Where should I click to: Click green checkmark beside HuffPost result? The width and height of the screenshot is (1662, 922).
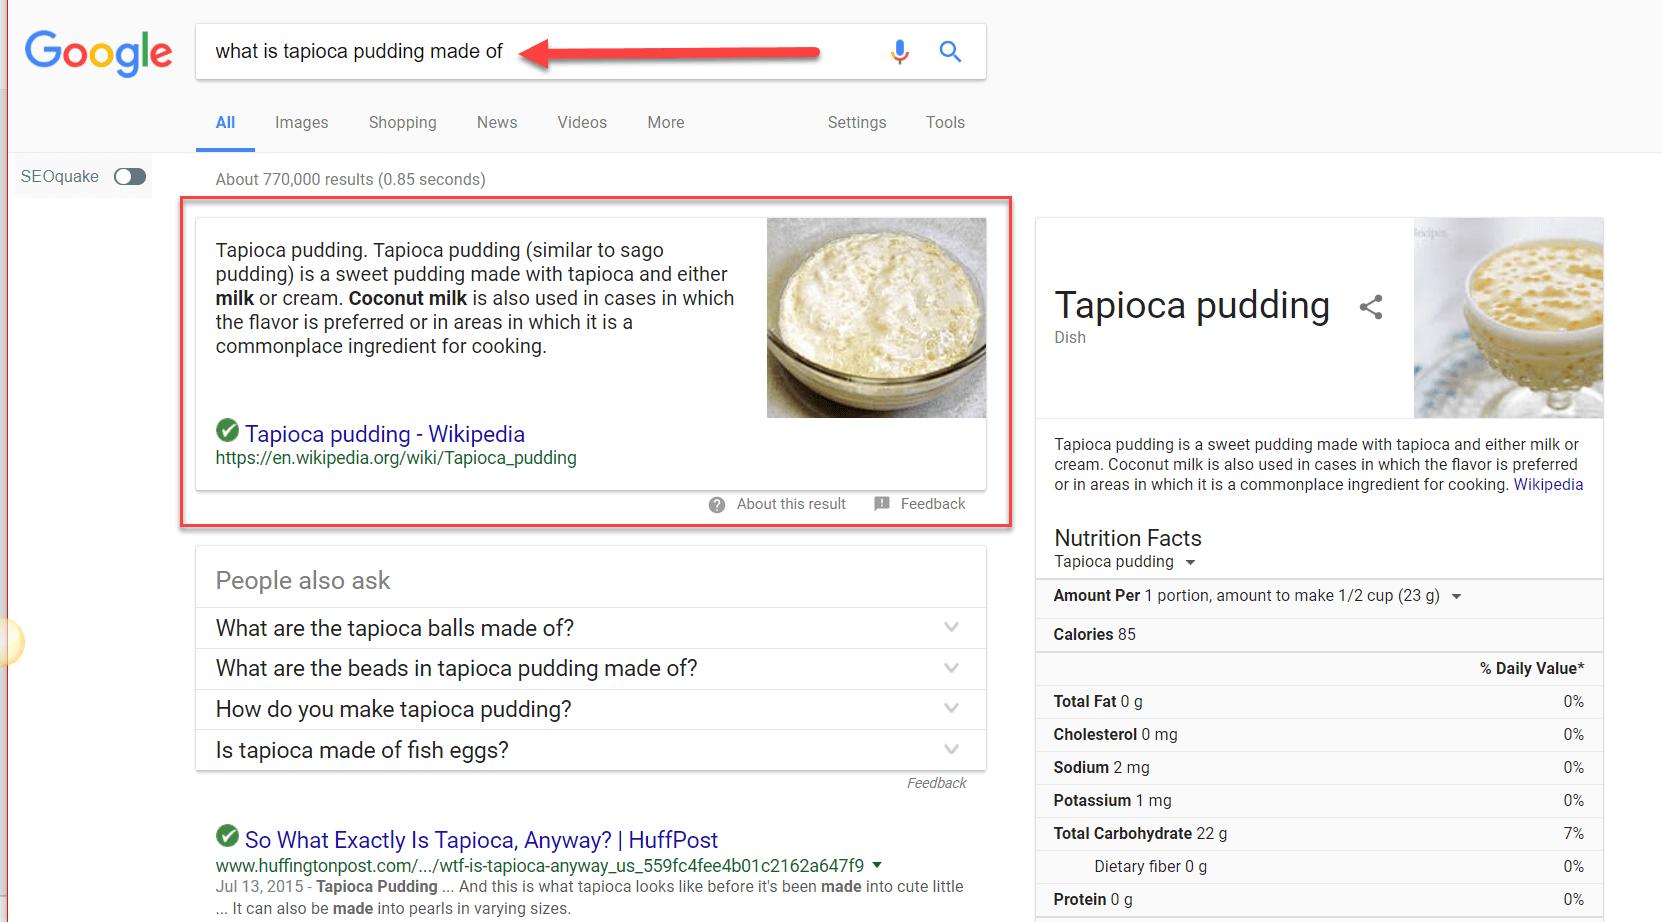(x=227, y=836)
